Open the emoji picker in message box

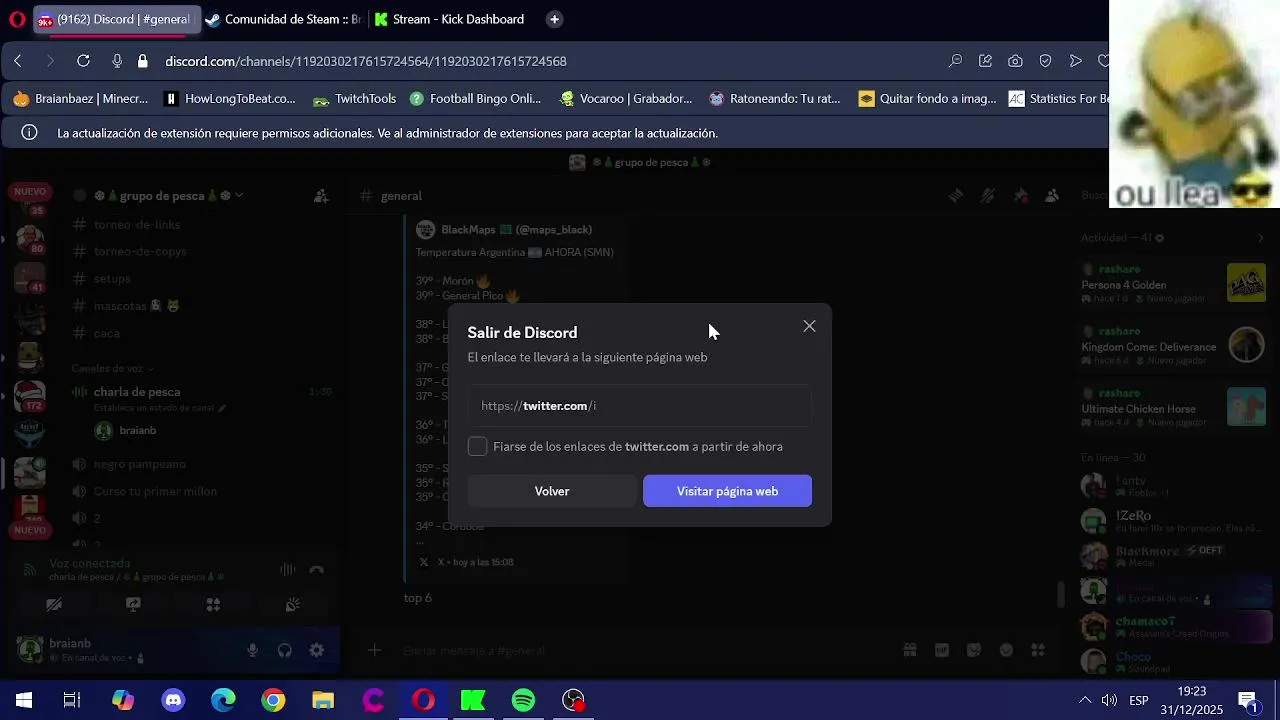click(1006, 651)
